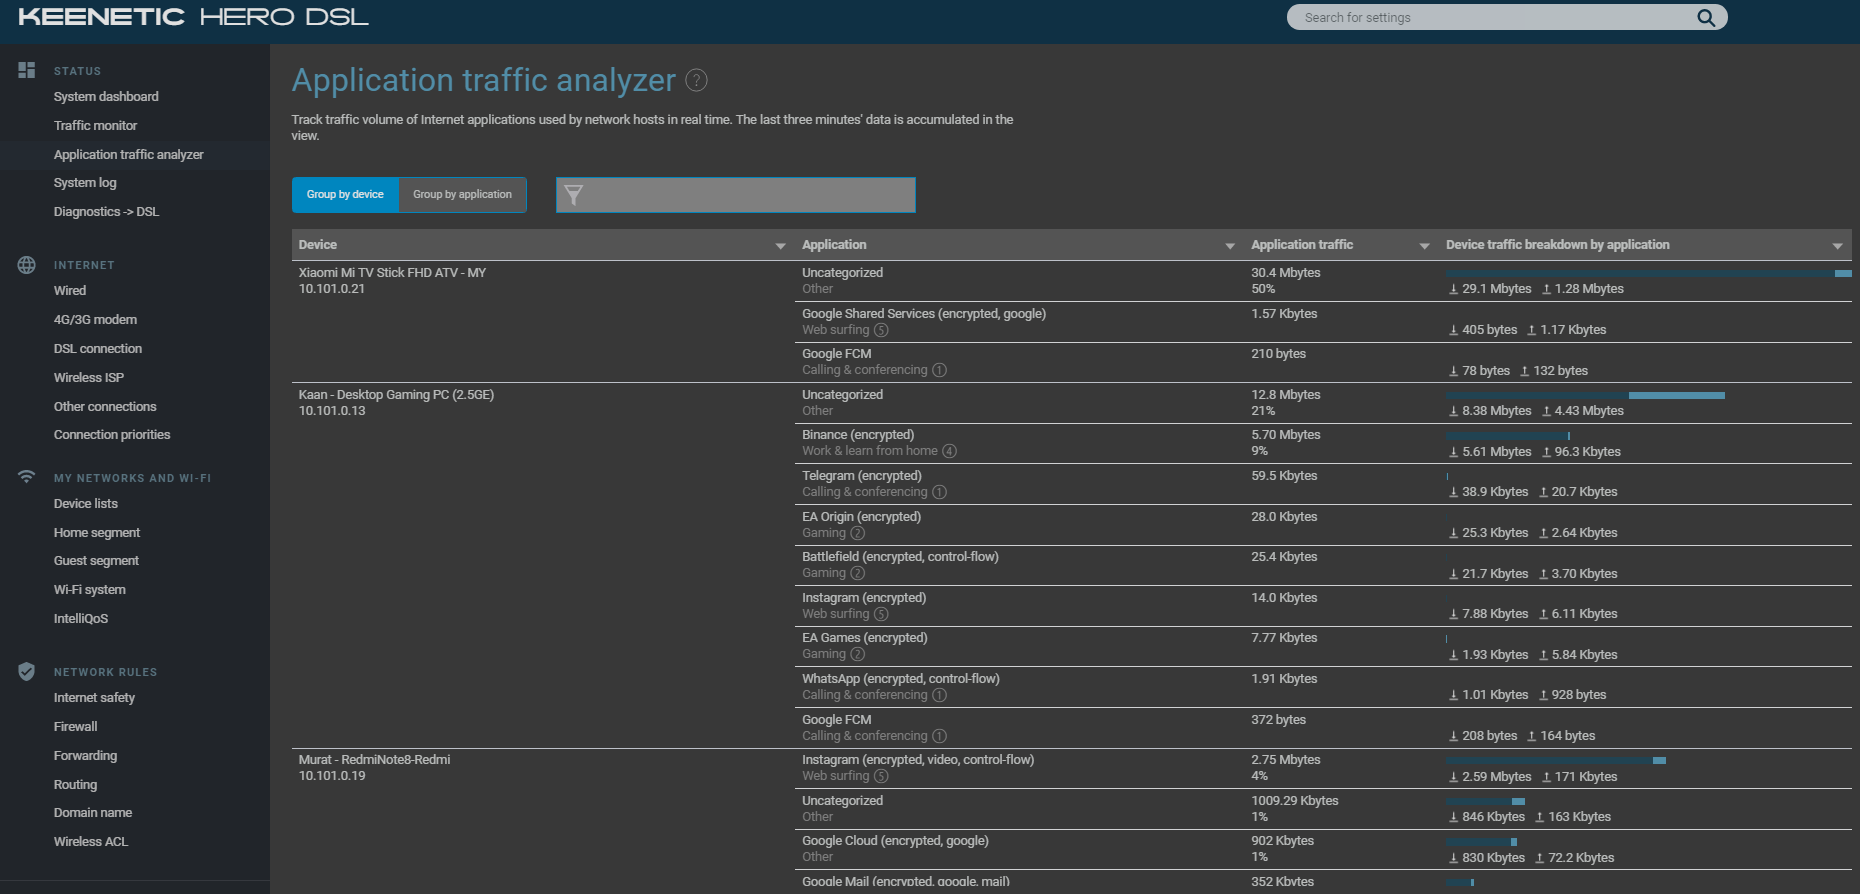Open the Application column sort arrow
This screenshot has height=894, width=1860.
tap(1230, 246)
